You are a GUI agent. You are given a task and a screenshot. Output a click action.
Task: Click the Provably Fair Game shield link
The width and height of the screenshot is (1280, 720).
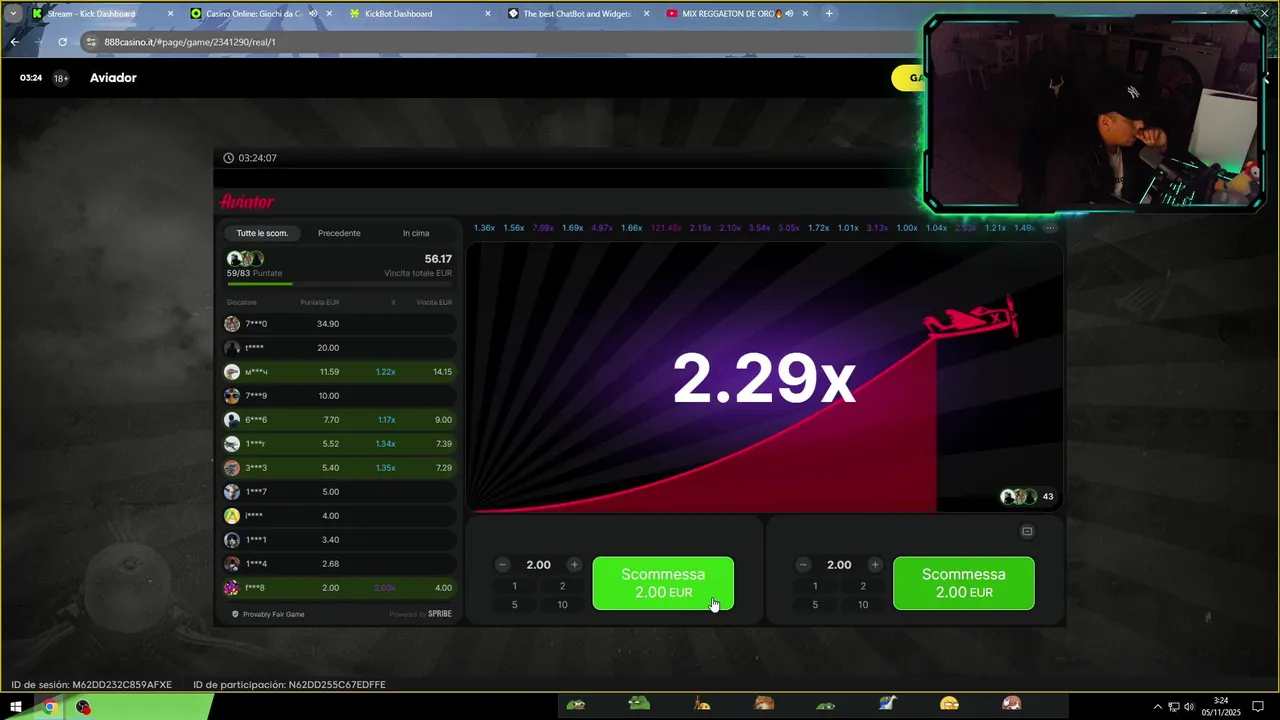pos(268,614)
